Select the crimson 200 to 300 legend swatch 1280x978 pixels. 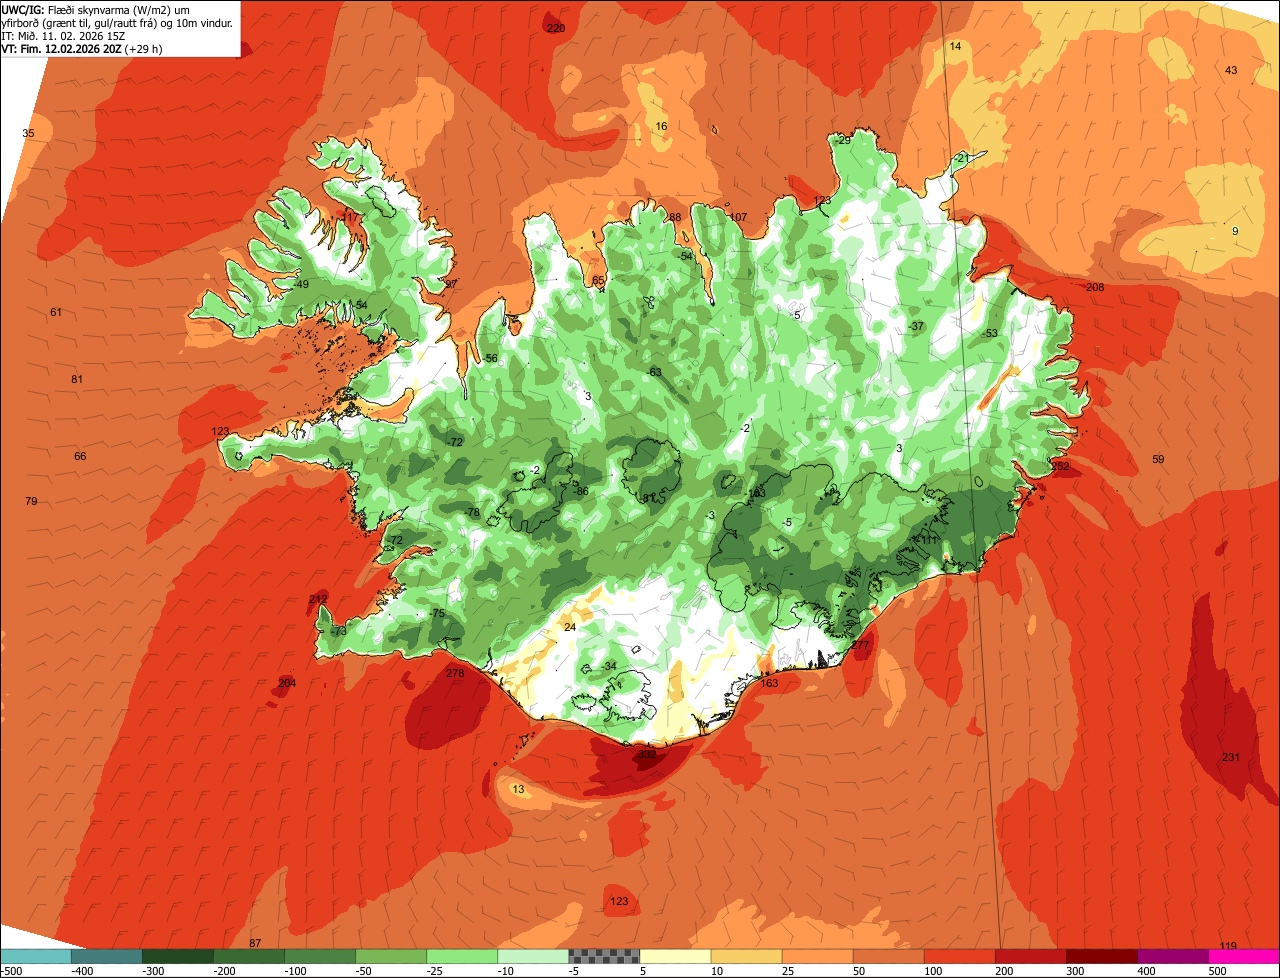click(1030, 956)
